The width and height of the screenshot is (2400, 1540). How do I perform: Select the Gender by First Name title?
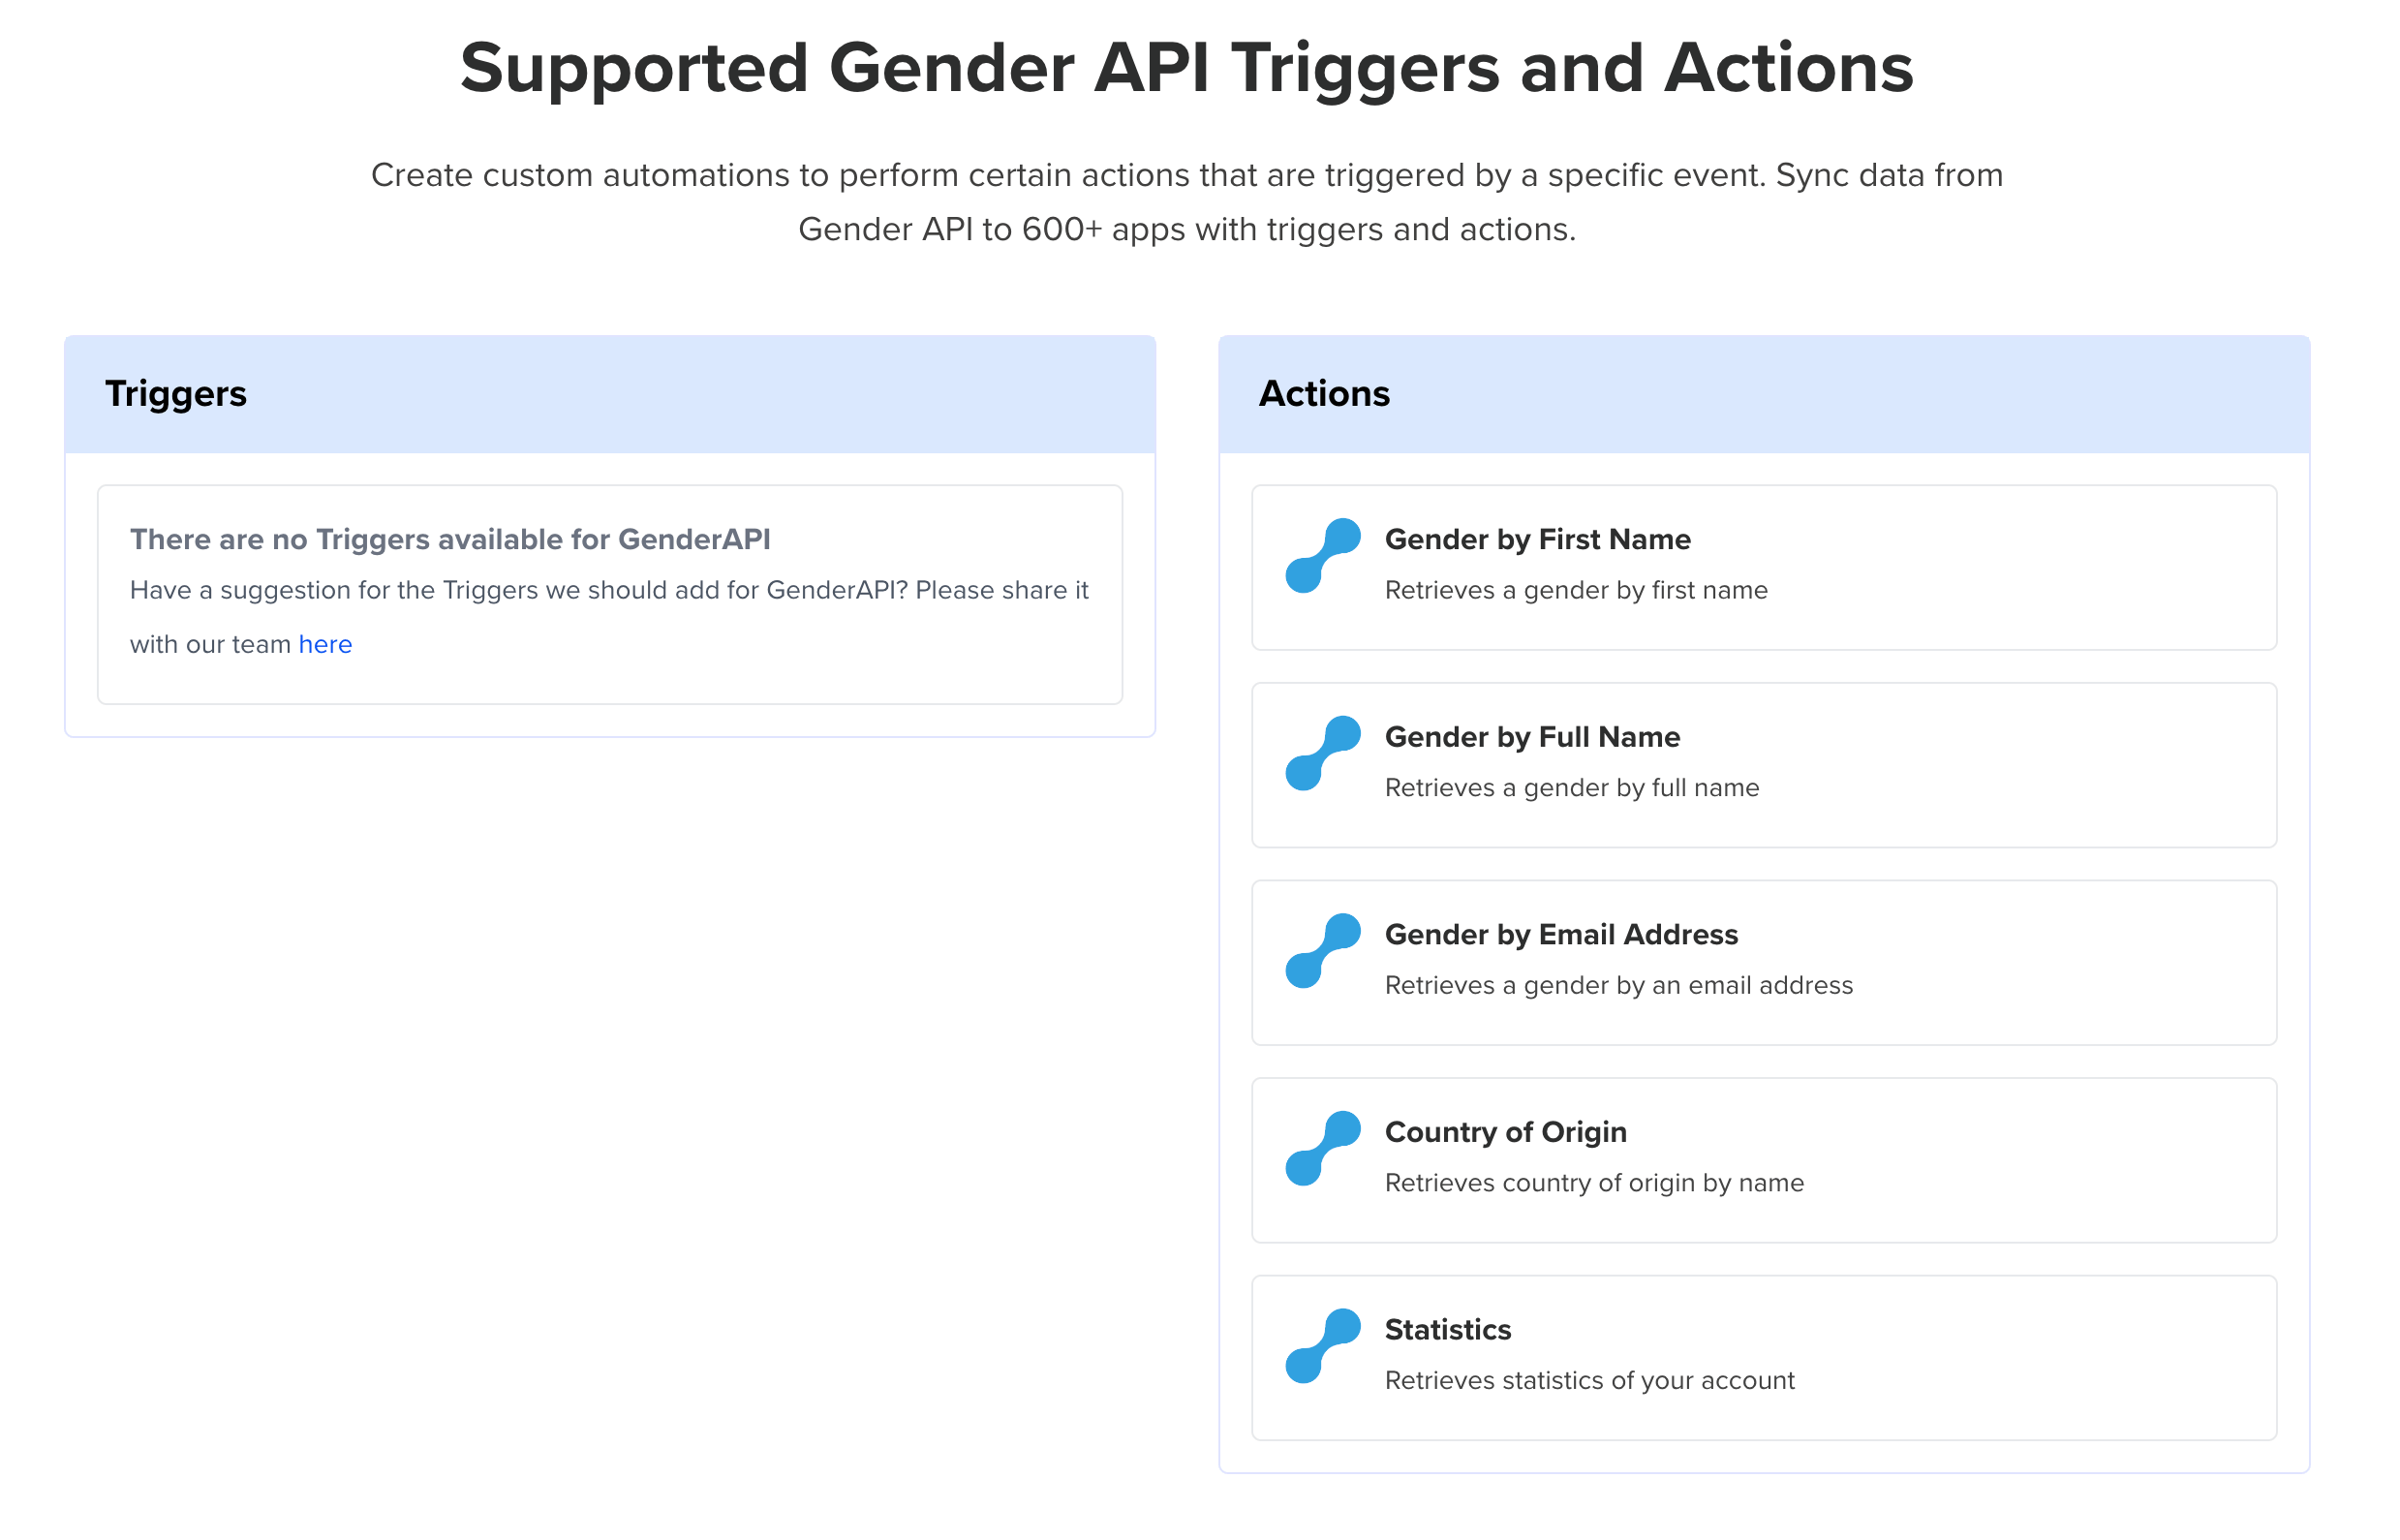(1537, 539)
